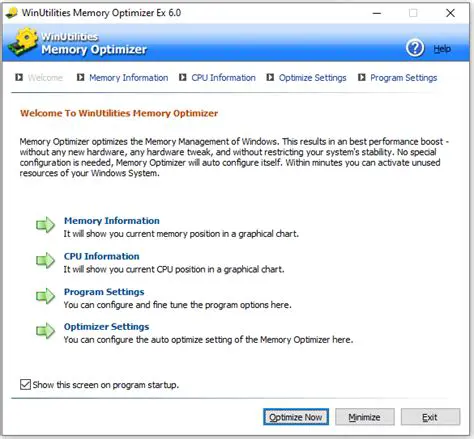
Task: Click the Minimize button at bottom
Action: tap(365, 417)
